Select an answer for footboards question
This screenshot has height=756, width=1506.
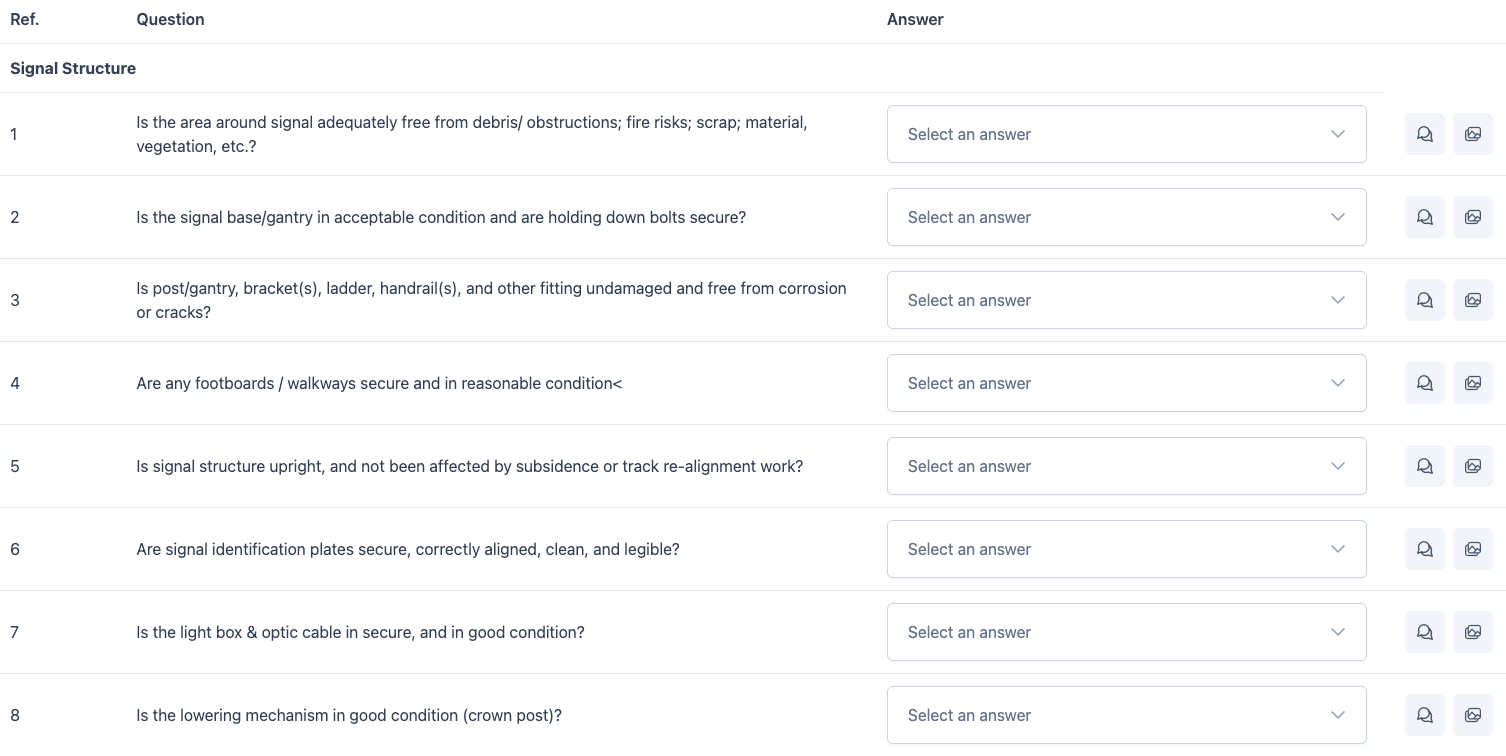pyautogui.click(x=1126, y=383)
